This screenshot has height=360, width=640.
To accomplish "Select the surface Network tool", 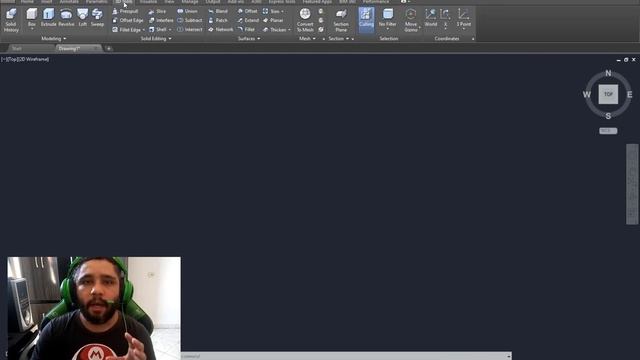I will click(221, 30).
